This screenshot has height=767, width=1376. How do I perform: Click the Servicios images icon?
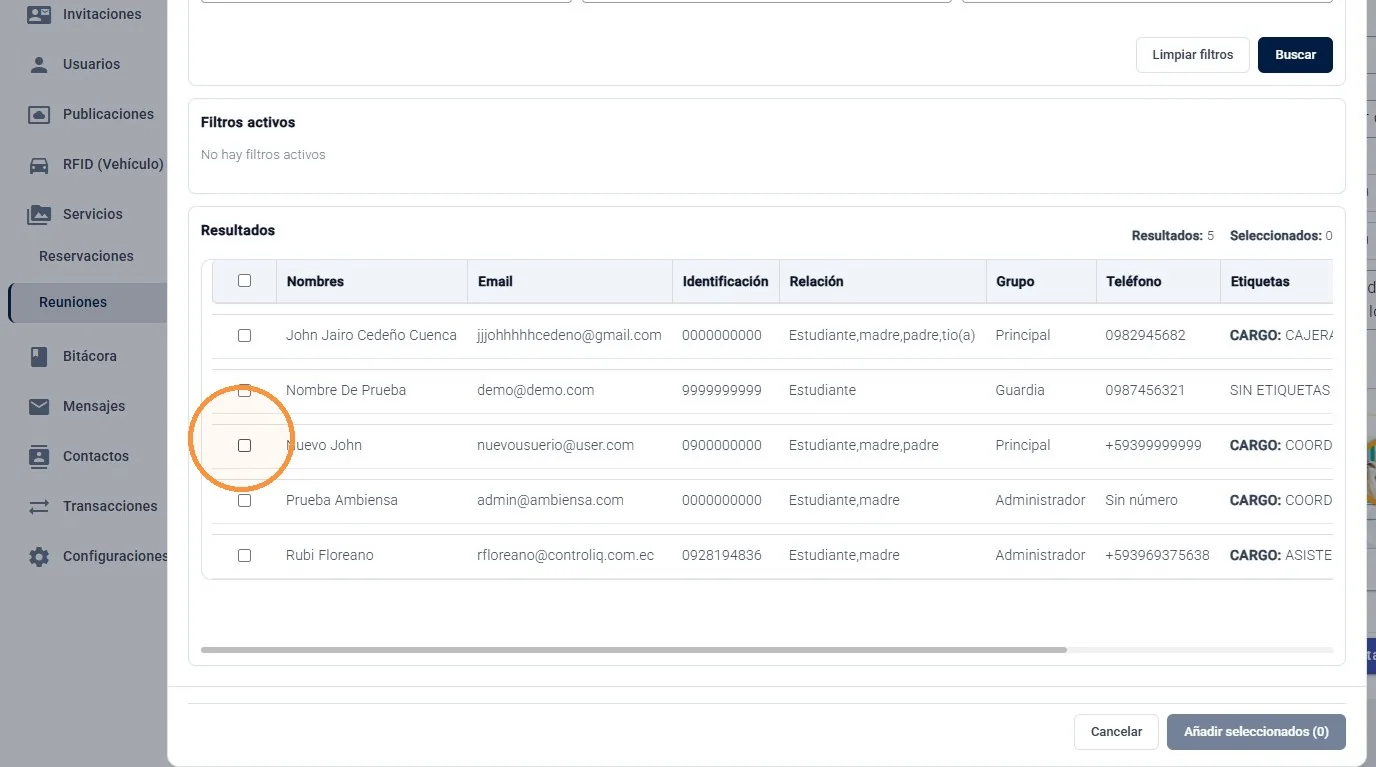point(39,215)
